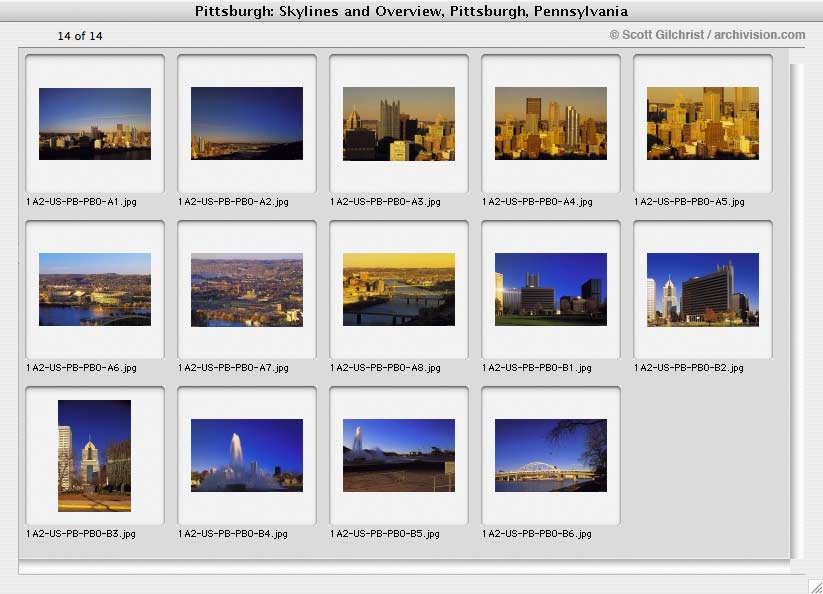Open thumbnail 1A2-US-PB-PB0-A1 skyline at dusk
The height and width of the screenshot is (594, 823).
pyautogui.click(x=95, y=124)
